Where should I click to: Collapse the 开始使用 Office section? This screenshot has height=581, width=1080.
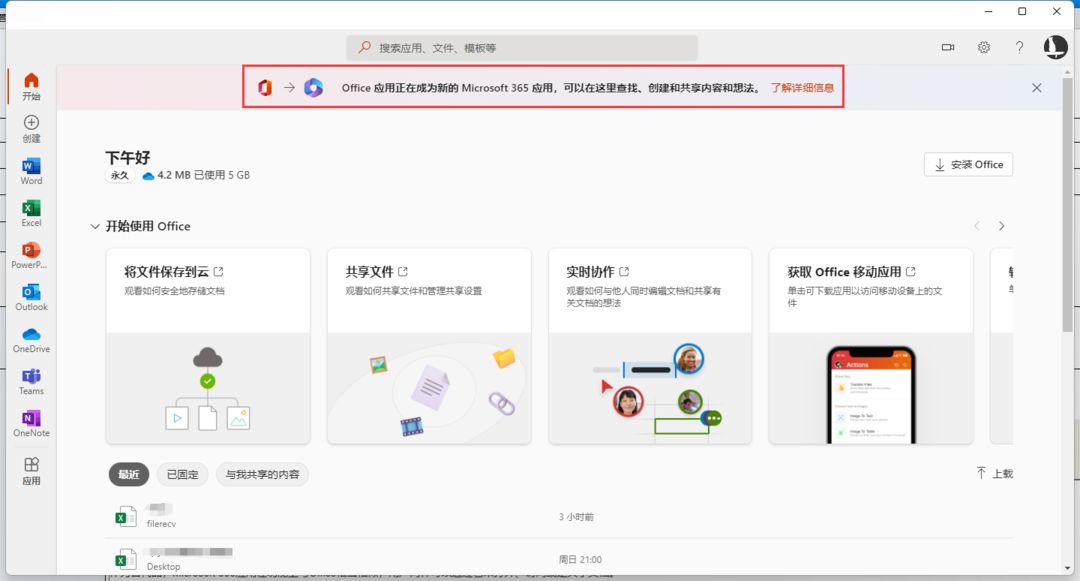point(95,226)
